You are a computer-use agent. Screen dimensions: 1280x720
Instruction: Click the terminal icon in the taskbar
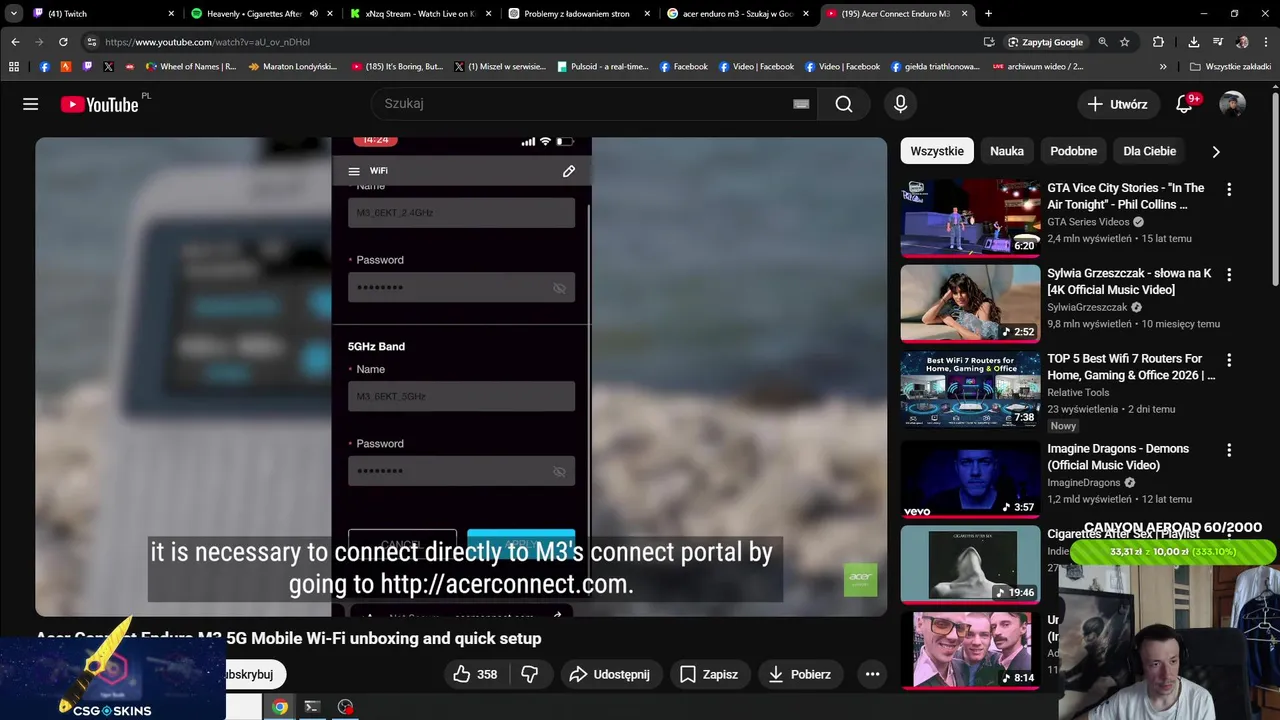coord(312,707)
